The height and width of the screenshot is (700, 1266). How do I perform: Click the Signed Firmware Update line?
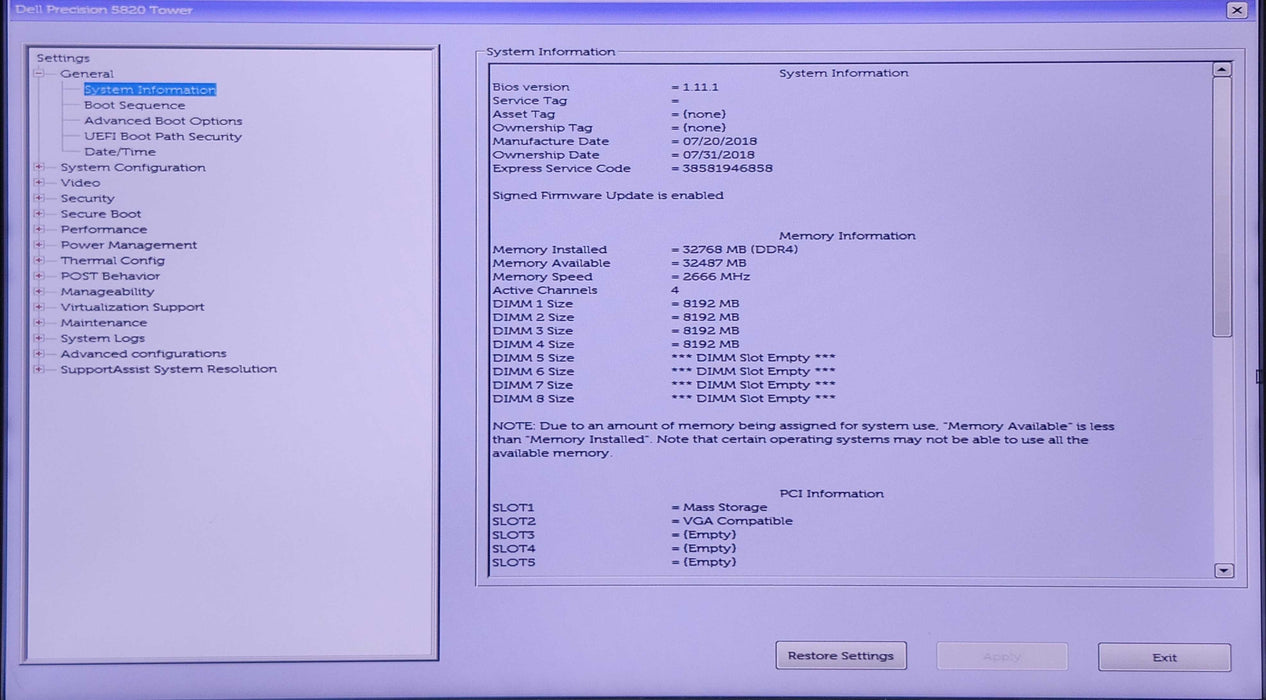(x=608, y=196)
